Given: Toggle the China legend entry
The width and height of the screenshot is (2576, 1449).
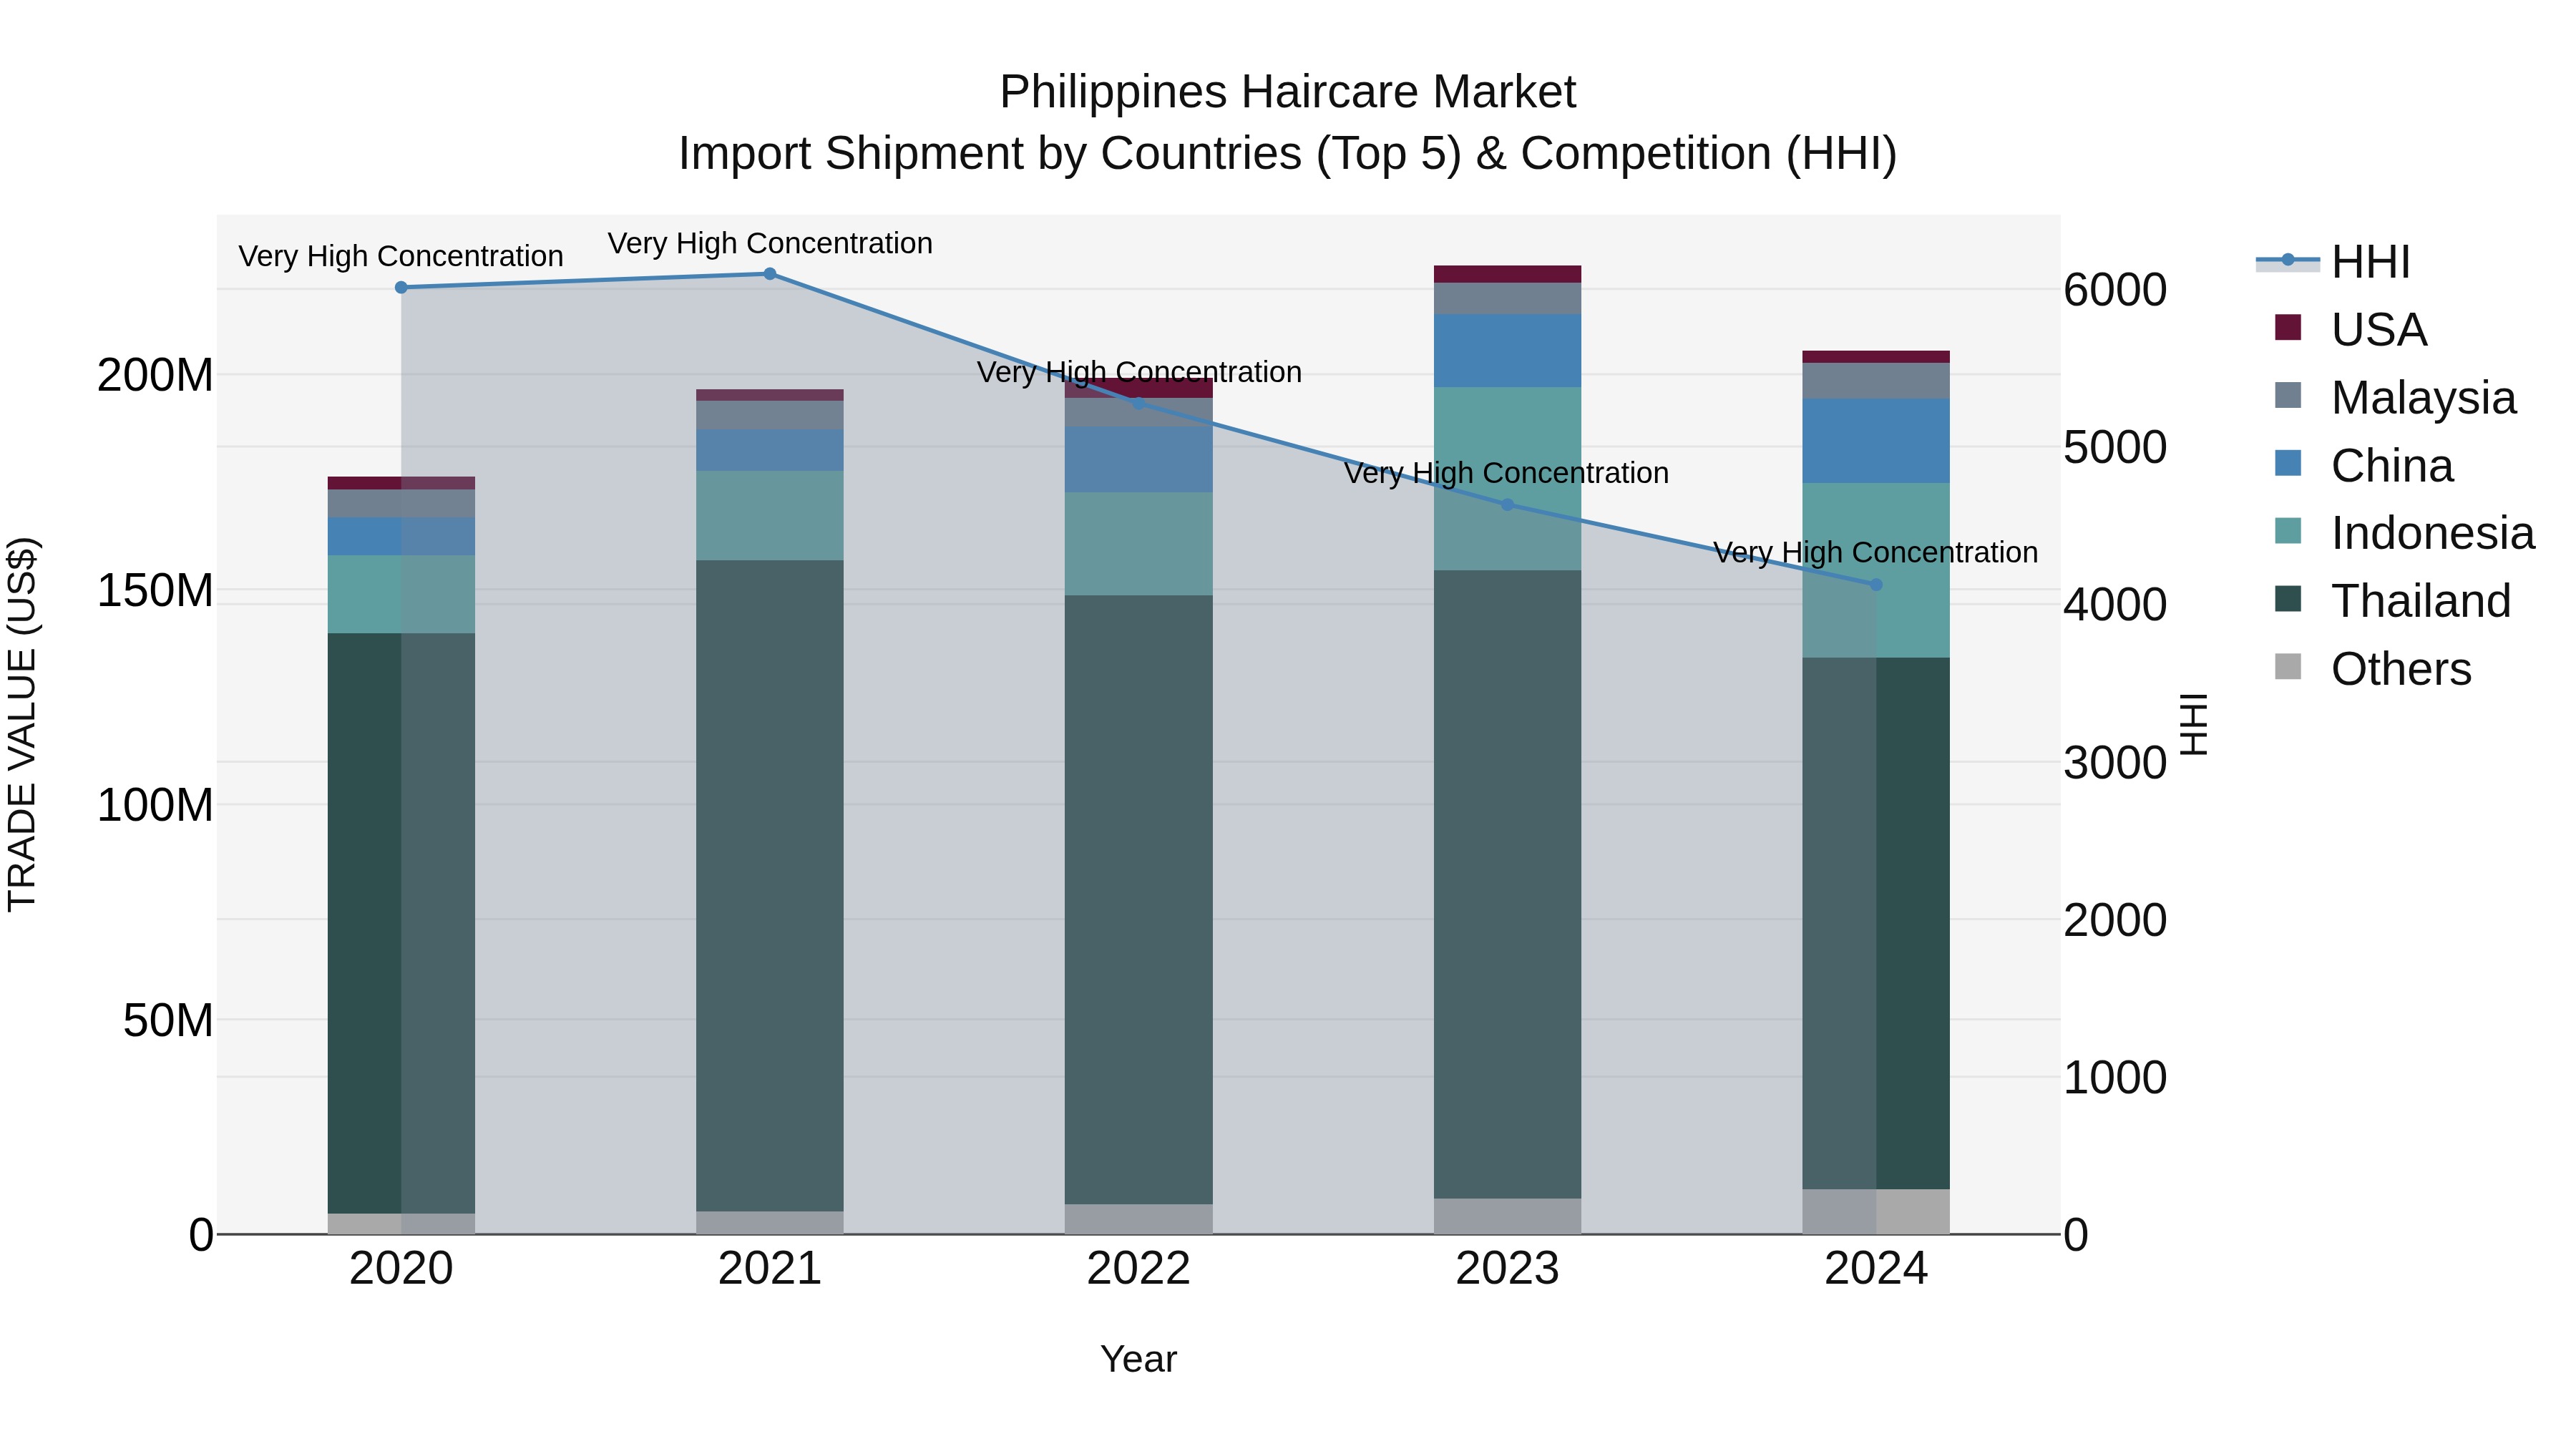Looking at the screenshot, I should tap(2364, 465).
